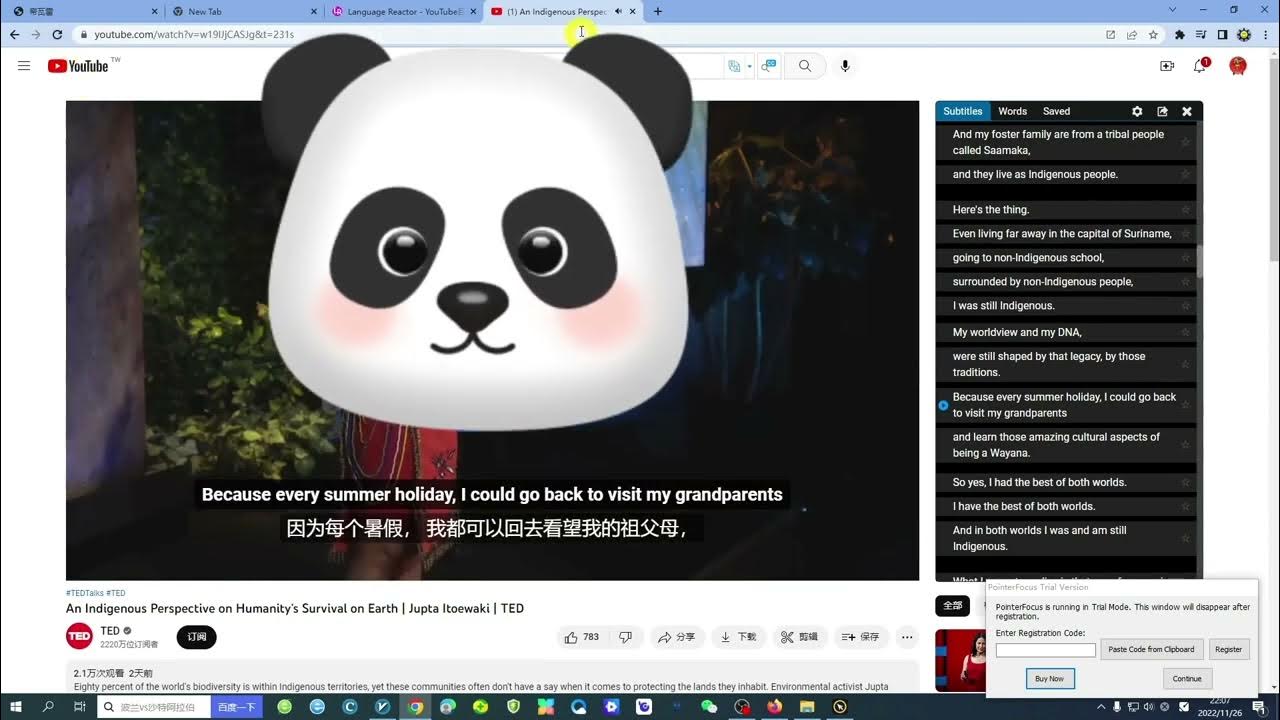Open Chrome three-dot menu
Screen dimensions: 1280x720
[1265, 34]
